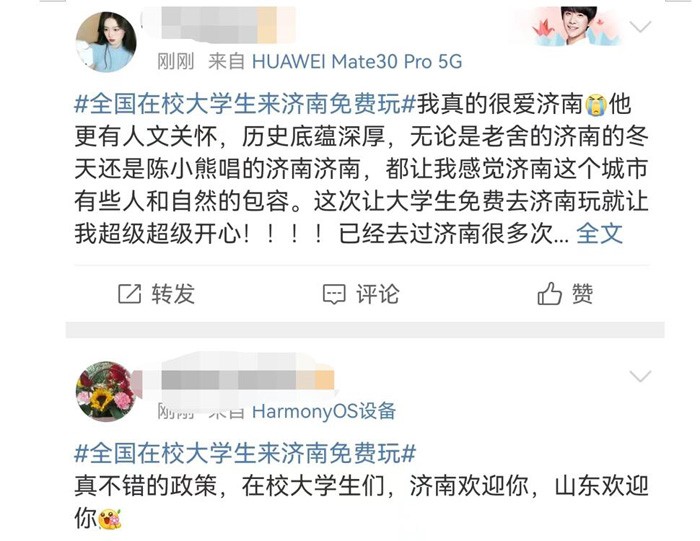Open the second poster's flower bouquet avatar
Viewport: 700px width, 541px height.
[106, 391]
